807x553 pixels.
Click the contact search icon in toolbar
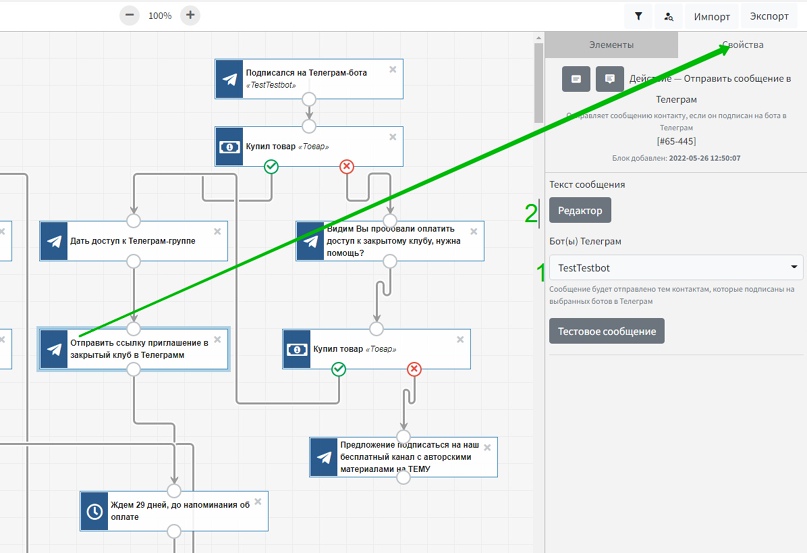click(x=668, y=16)
